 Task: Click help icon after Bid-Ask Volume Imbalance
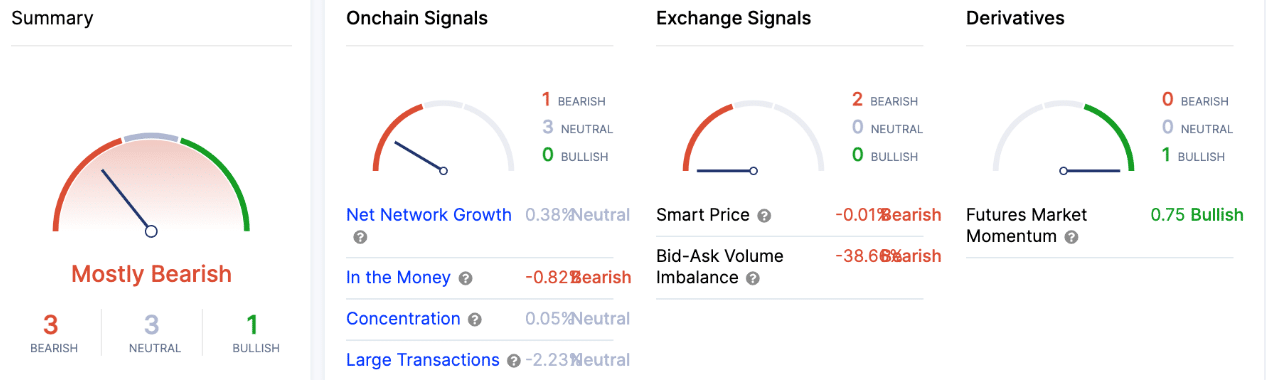point(752,279)
